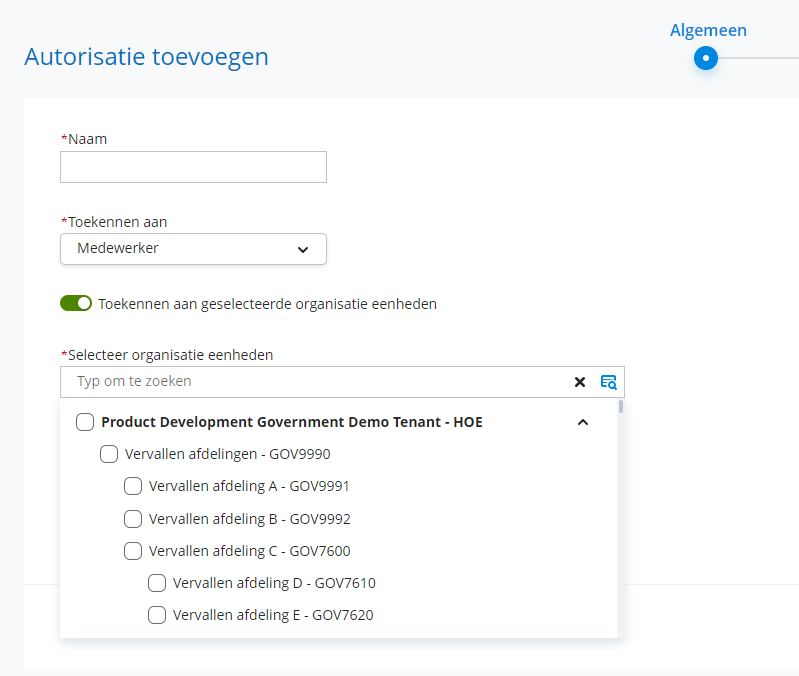Toggle Toekennen aan geselecteerde organisatie eenheden

point(76,303)
